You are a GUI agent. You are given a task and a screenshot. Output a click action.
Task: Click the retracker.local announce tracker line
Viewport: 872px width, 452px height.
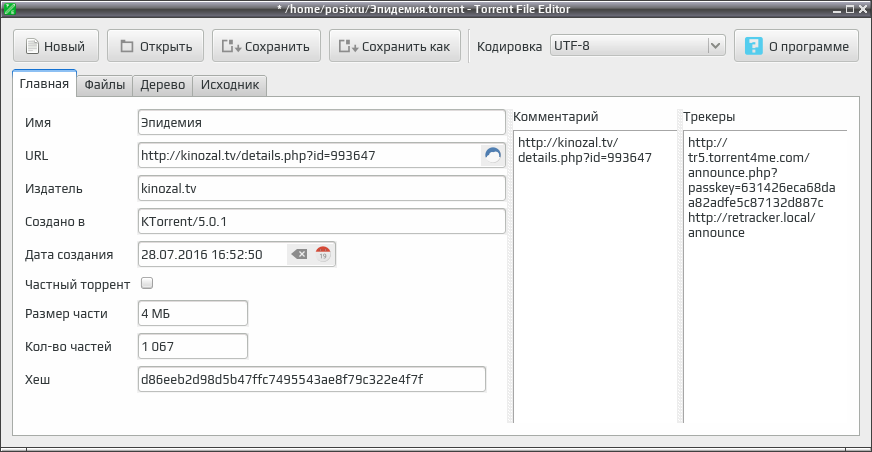click(x=751, y=225)
